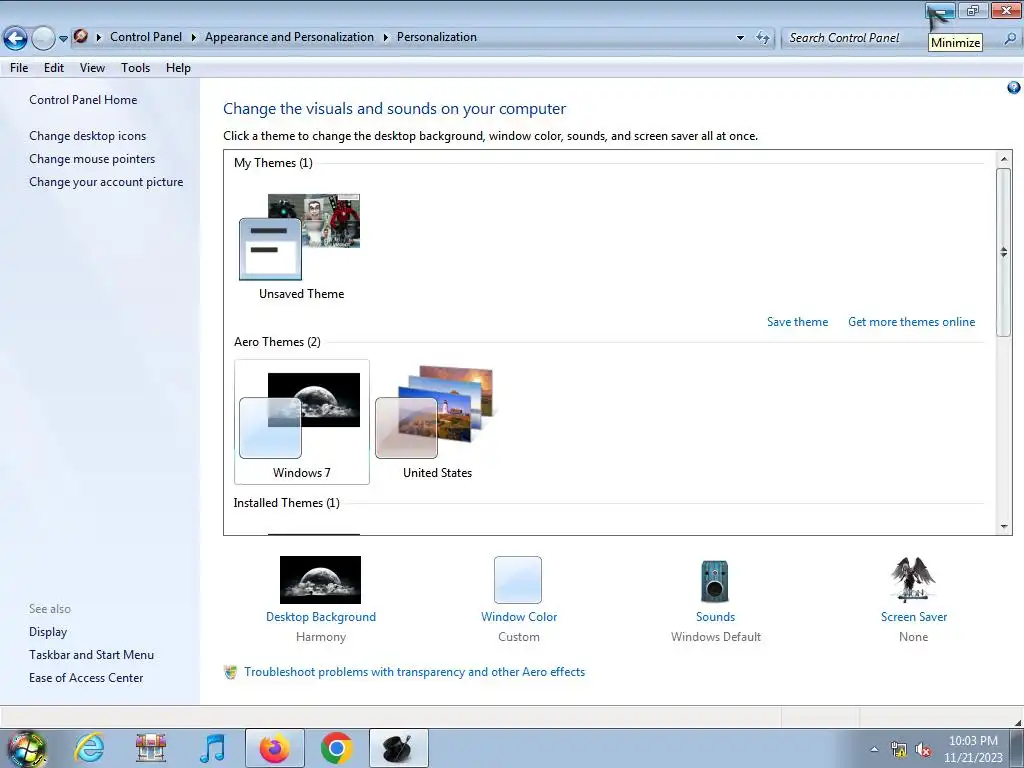
Task: Click the window resize grip icon
Action: [x=1017, y=722]
